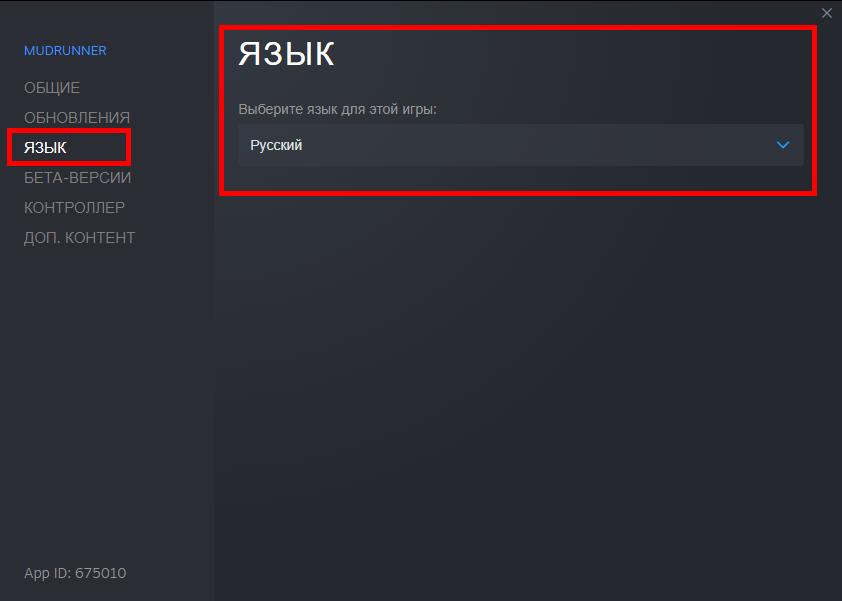Click the middle of the language selector field

pyautogui.click(x=520, y=145)
